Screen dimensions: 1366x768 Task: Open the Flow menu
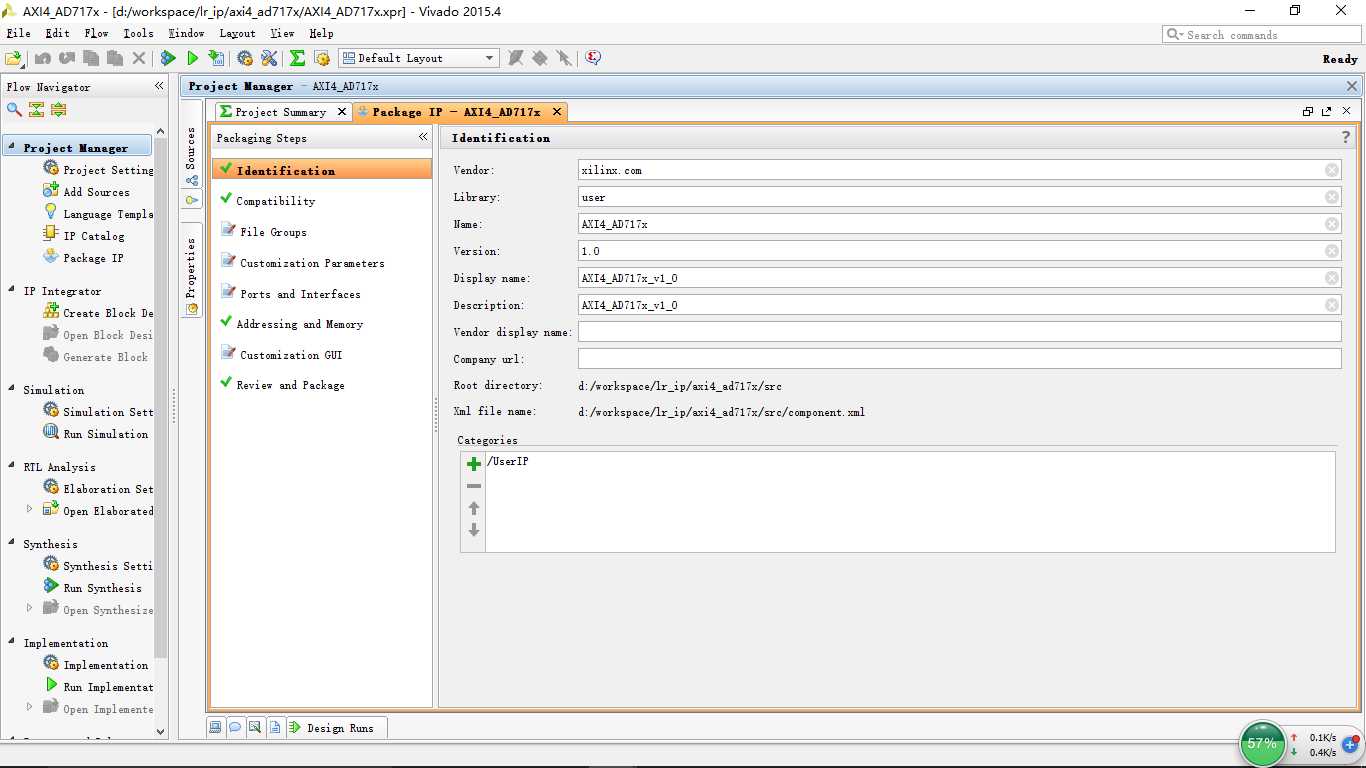pos(97,33)
